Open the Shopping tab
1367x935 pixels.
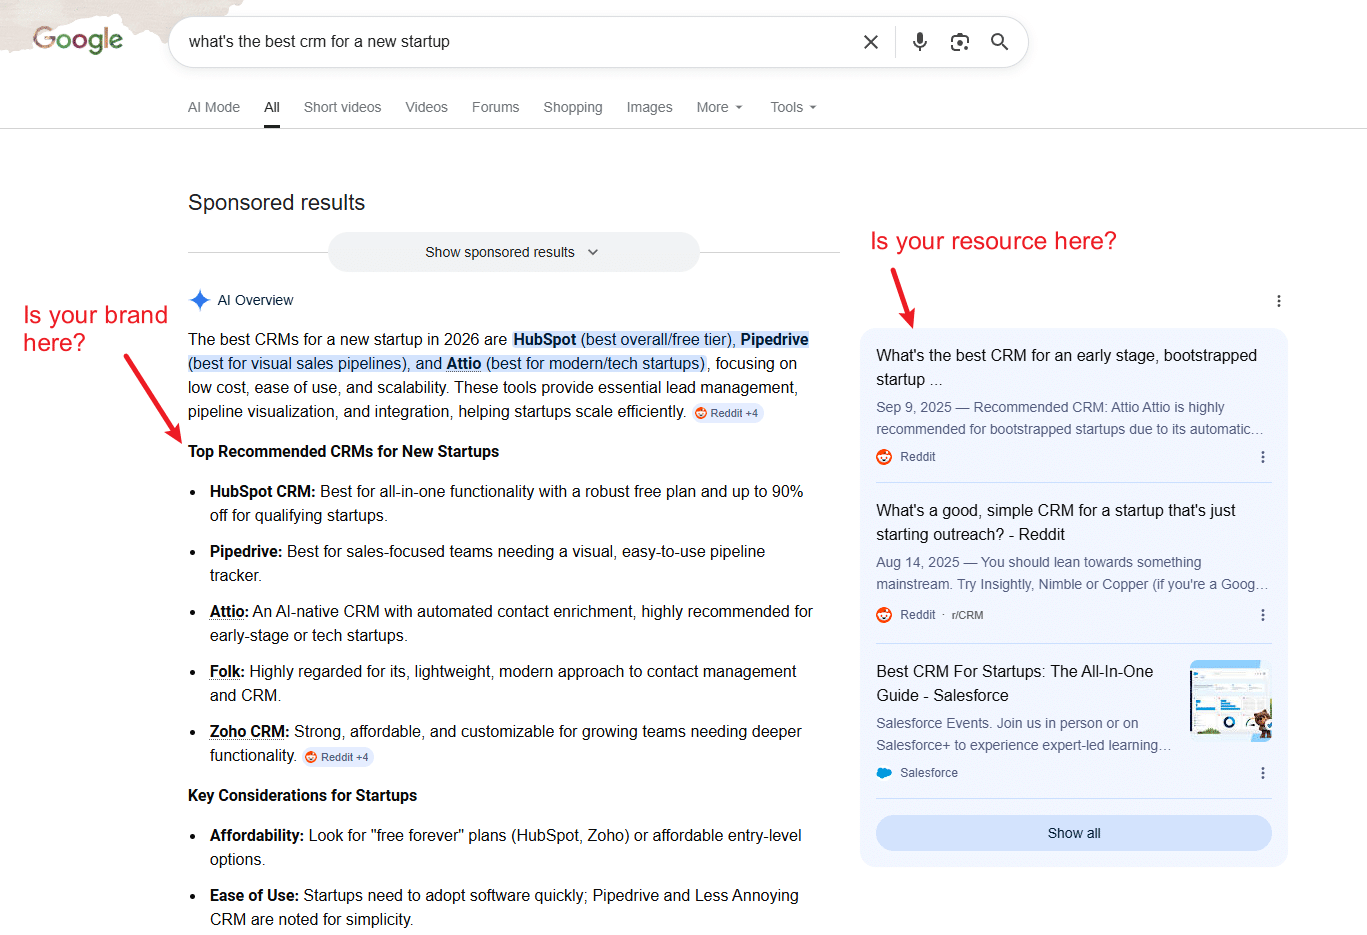(x=573, y=107)
